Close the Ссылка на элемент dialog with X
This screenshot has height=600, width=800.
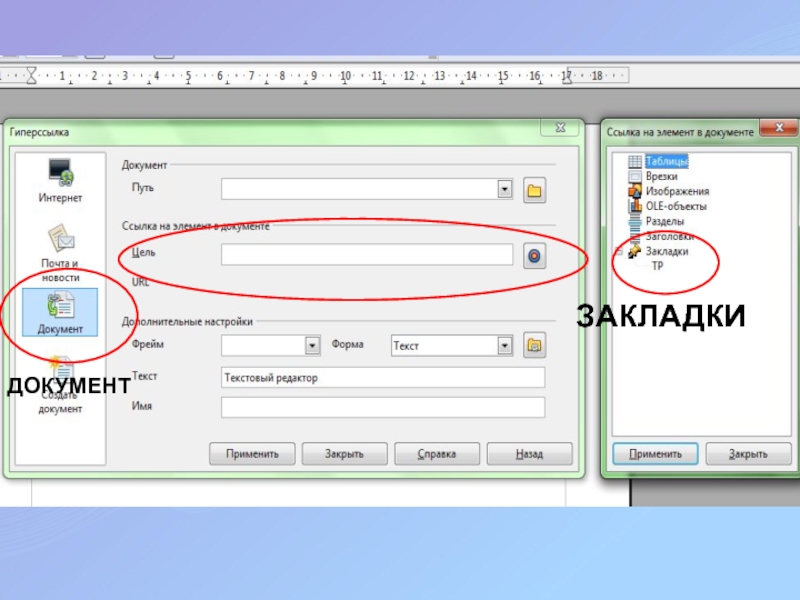tap(779, 128)
